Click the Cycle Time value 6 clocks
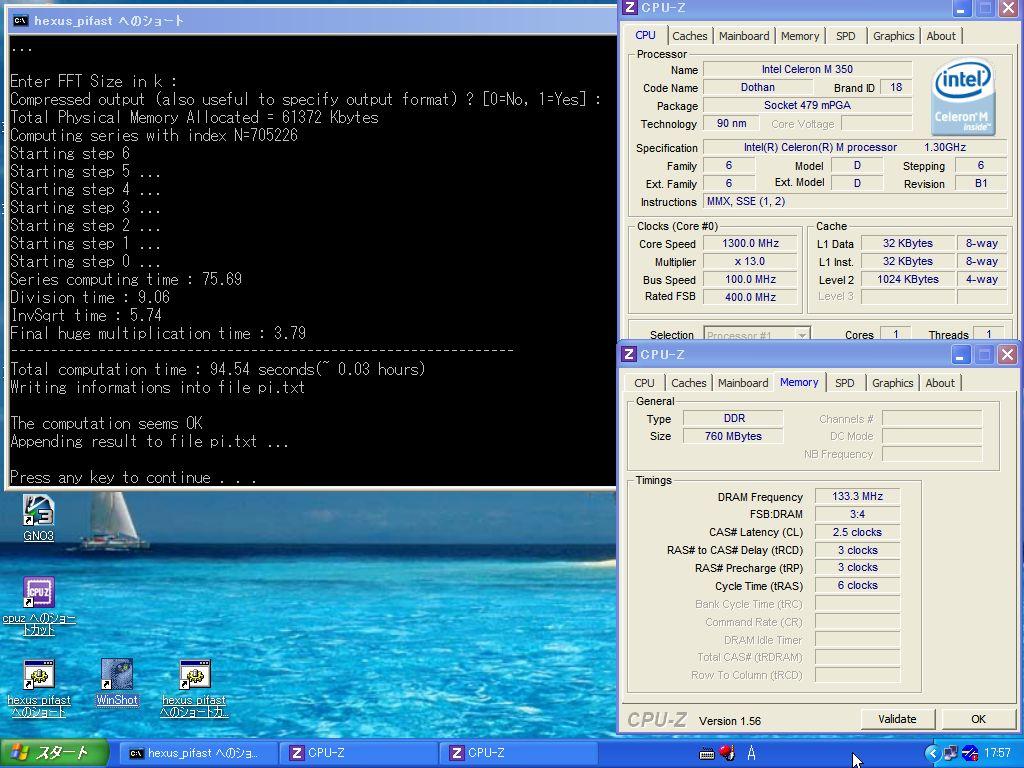The height and width of the screenshot is (768, 1024). pyautogui.click(x=857, y=586)
